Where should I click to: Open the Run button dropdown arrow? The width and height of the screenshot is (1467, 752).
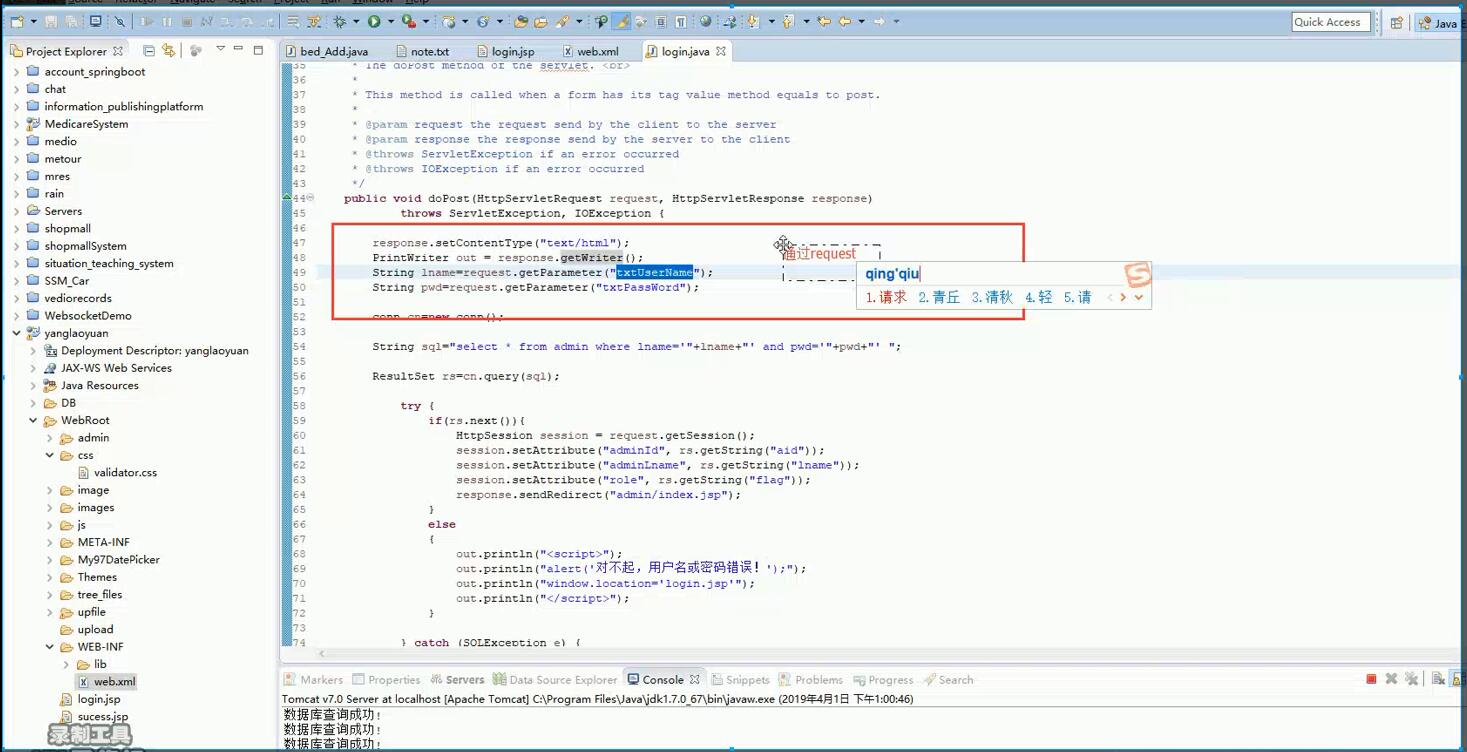390,21
